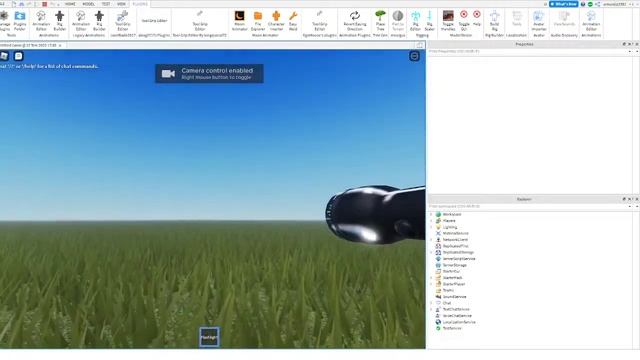The width and height of the screenshot is (640, 360).
Task: Switch to the MODEL ribbon tab
Action: [88, 4]
